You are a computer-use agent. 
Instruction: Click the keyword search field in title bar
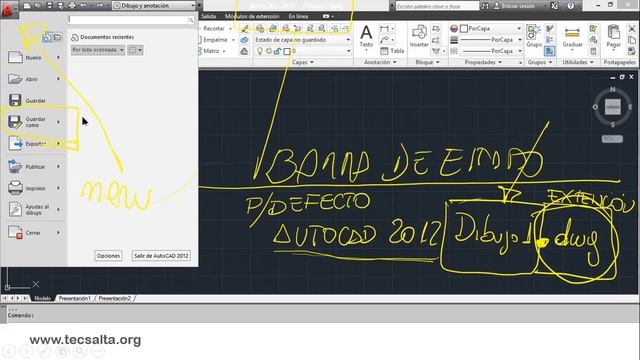tap(437, 6)
